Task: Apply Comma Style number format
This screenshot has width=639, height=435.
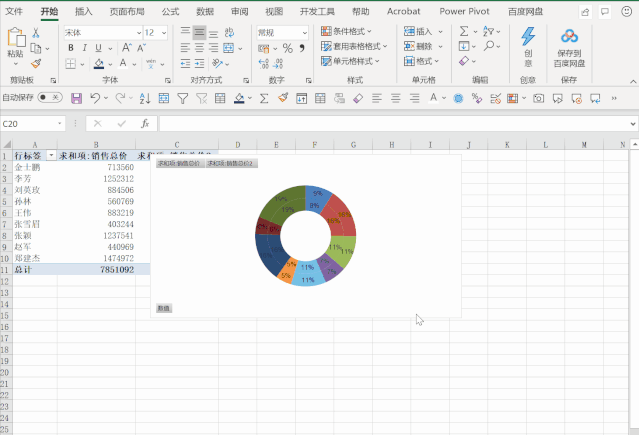Action: [x=302, y=48]
